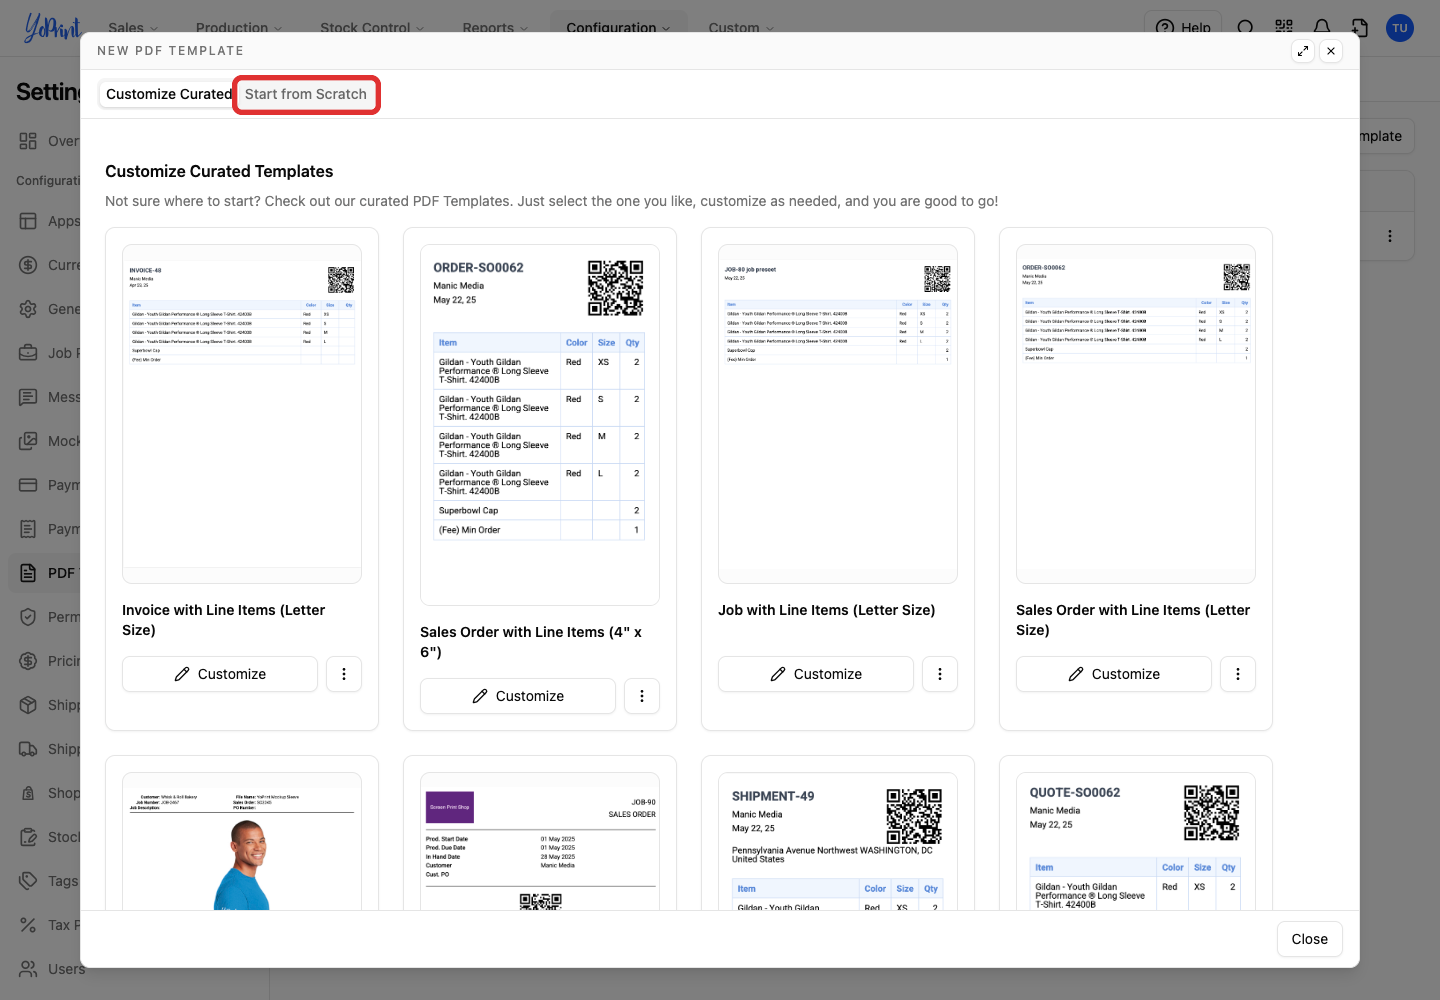The width and height of the screenshot is (1440, 1000).
Task: Open the template preview with man in blue shirt
Action: (x=242, y=841)
